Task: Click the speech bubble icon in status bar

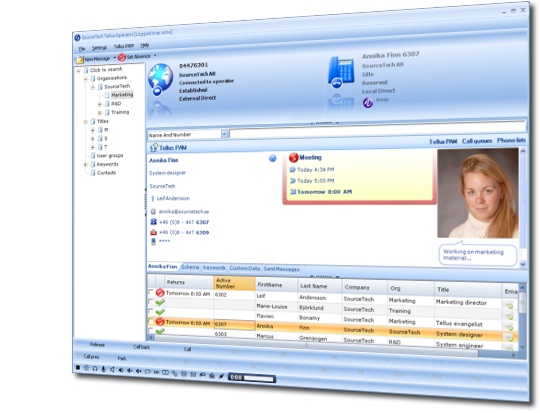Action: 147,372
